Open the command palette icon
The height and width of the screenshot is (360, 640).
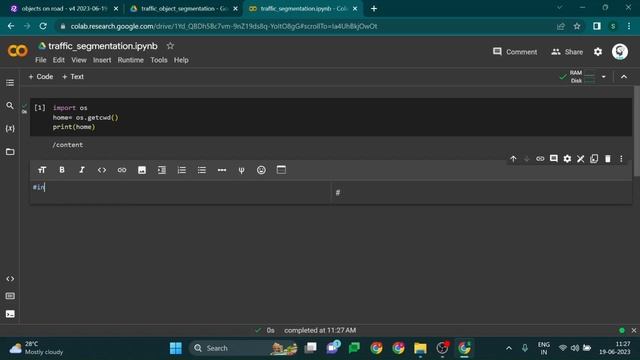[10, 296]
